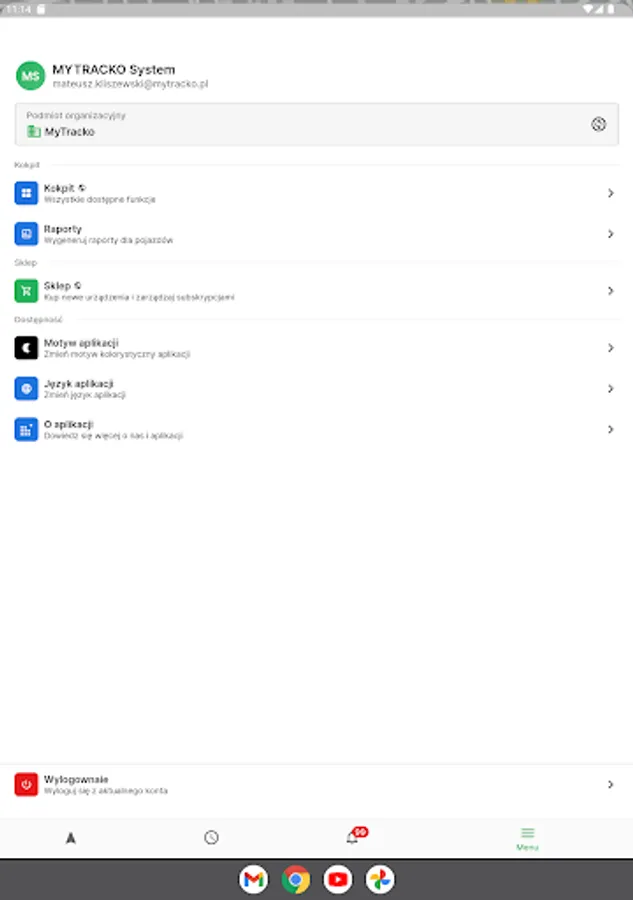Expand Kokpit row with its chevron

coord(611,193)
